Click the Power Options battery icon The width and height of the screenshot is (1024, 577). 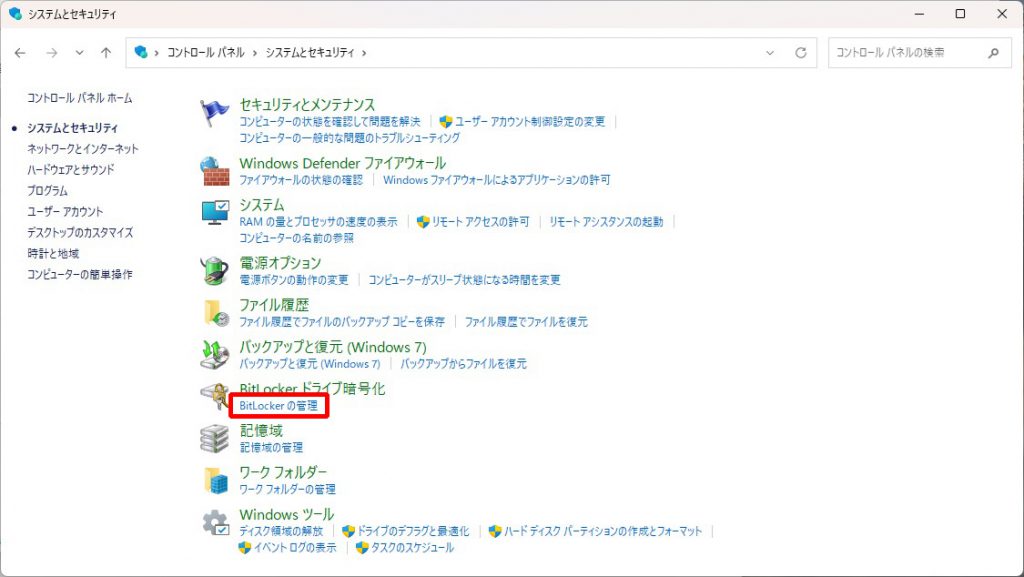[x=214, y=270]
